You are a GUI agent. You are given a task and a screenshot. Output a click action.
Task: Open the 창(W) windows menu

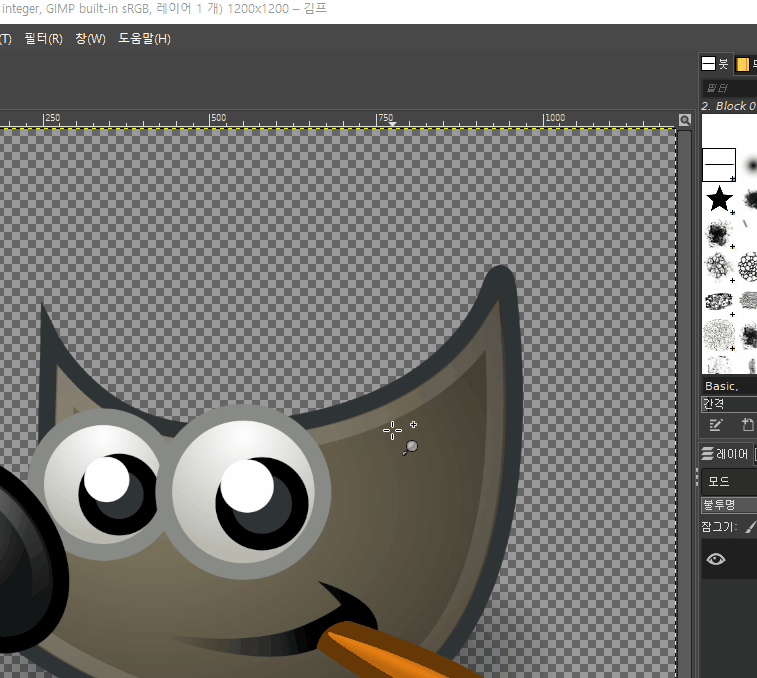pyautogui.click(x=90, y=38)
